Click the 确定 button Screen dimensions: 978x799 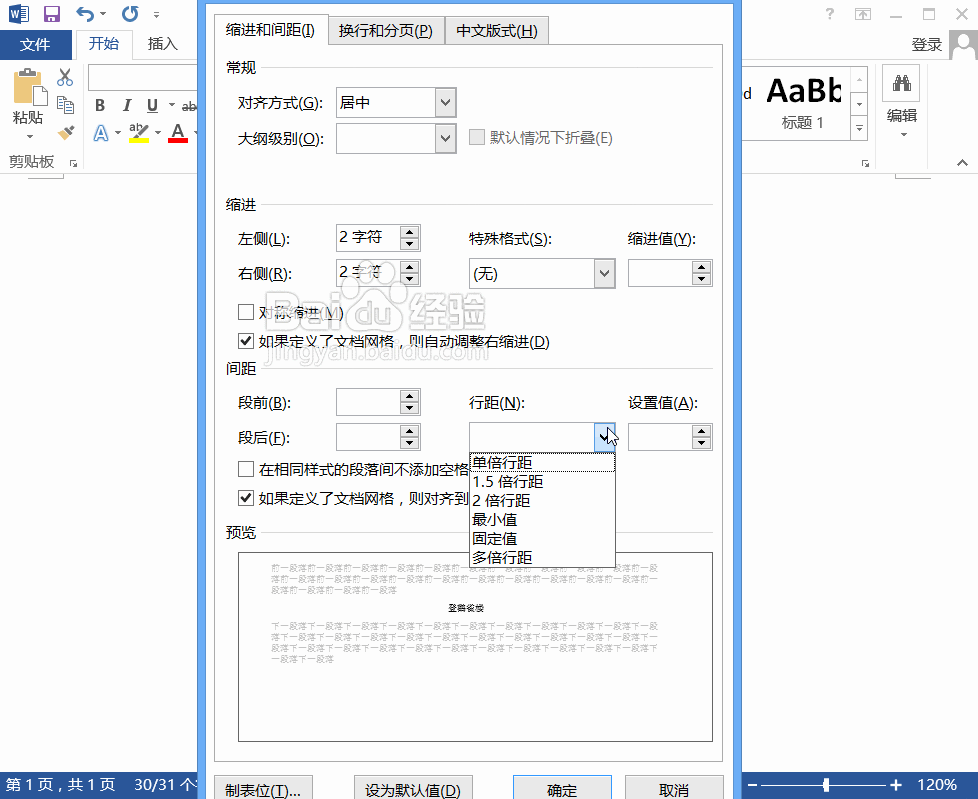click(x=562, y=789)
